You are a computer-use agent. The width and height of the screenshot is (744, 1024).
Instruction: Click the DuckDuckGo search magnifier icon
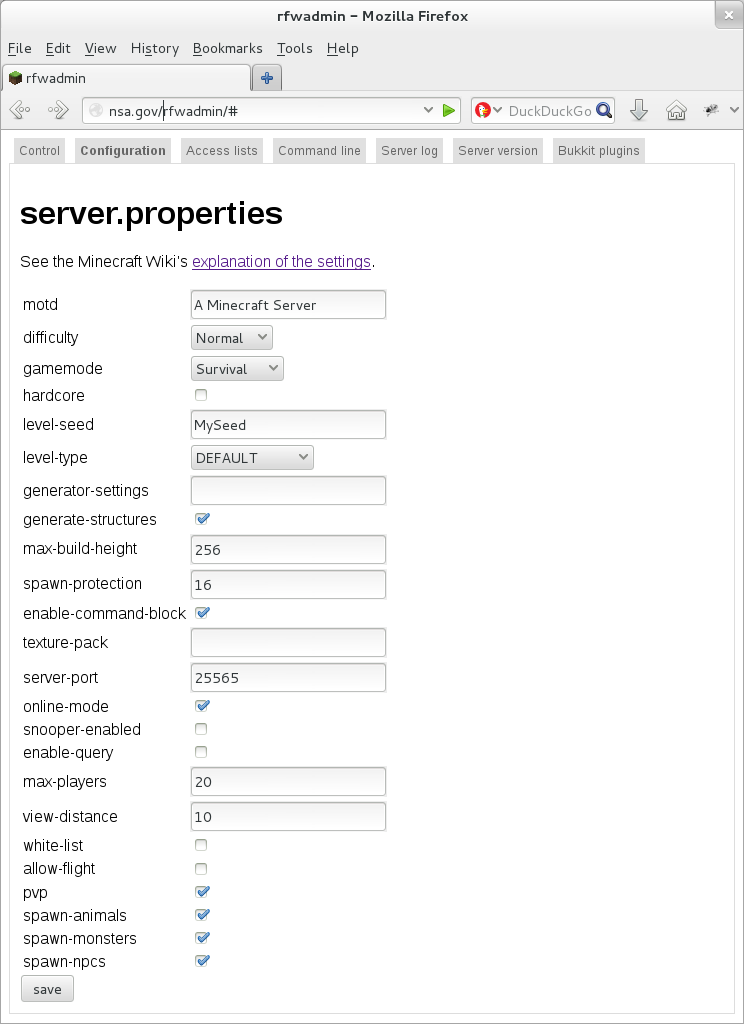pyautogui.click(x=604, y=110)
